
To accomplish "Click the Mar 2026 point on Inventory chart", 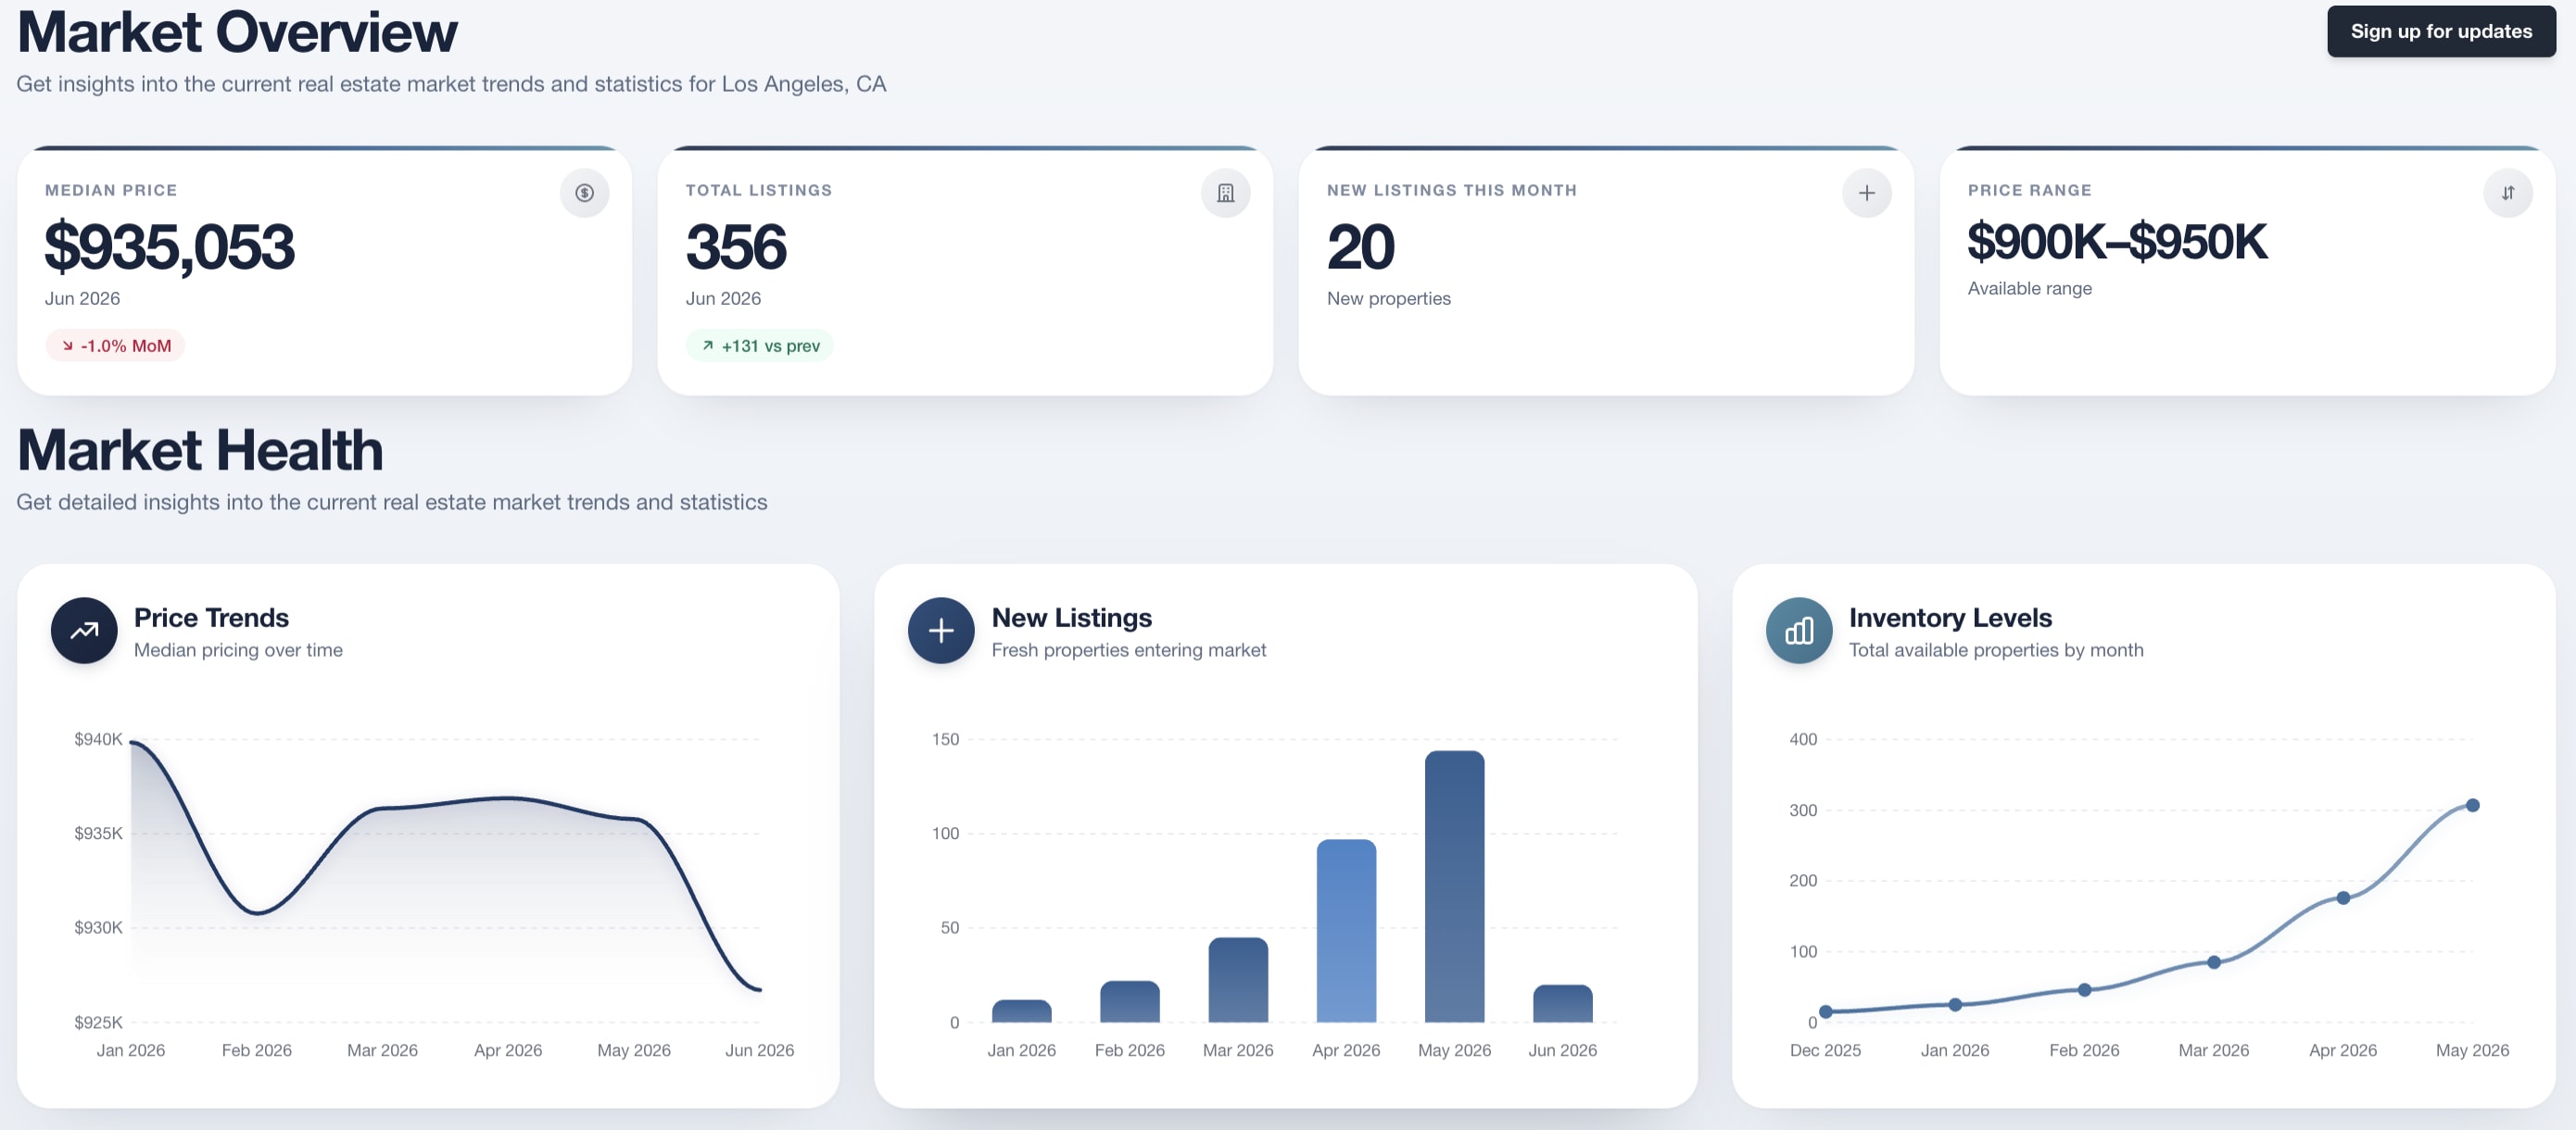I will pyautogui.click(x=2214, y=962).
